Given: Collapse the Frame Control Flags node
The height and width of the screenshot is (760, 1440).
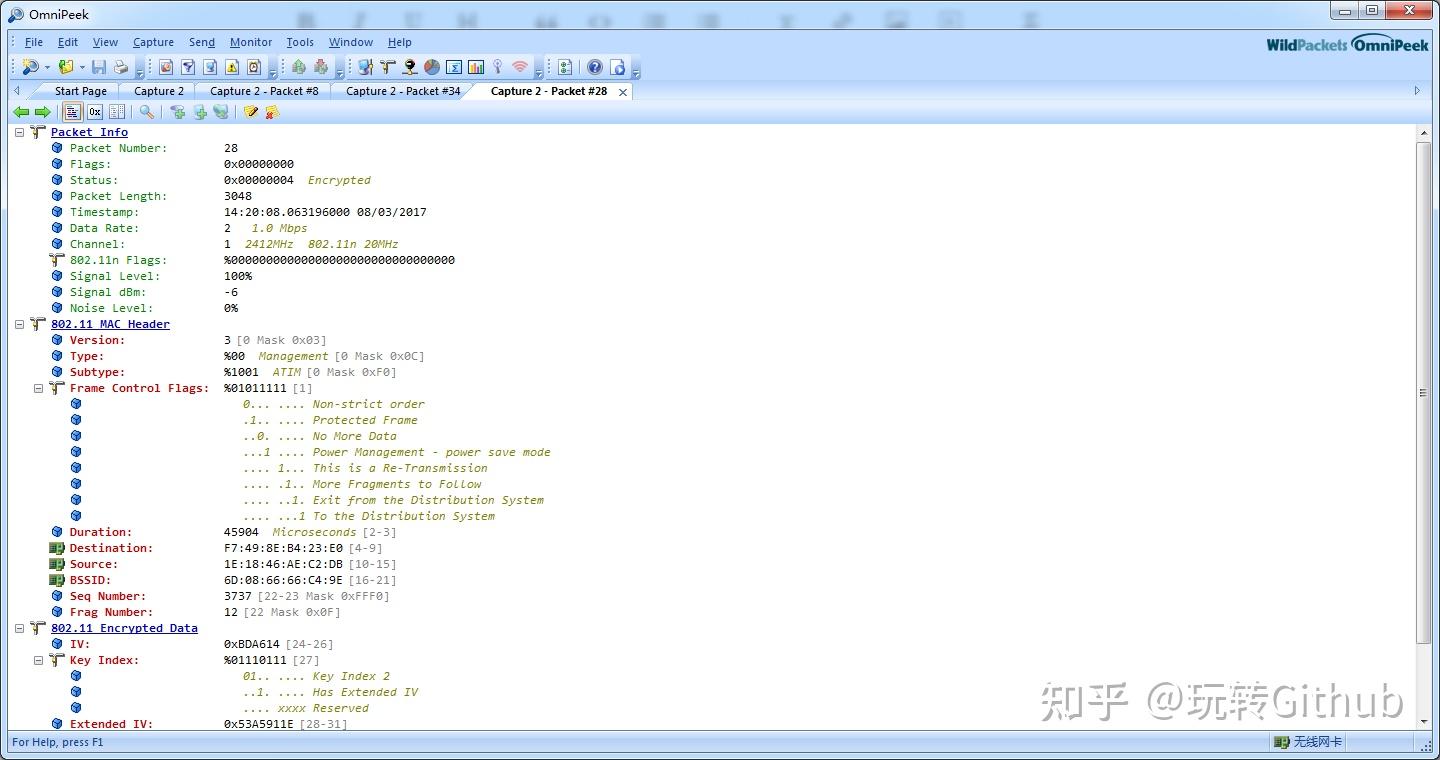Looking at the screenshot, I should click(x=39, y=388).
